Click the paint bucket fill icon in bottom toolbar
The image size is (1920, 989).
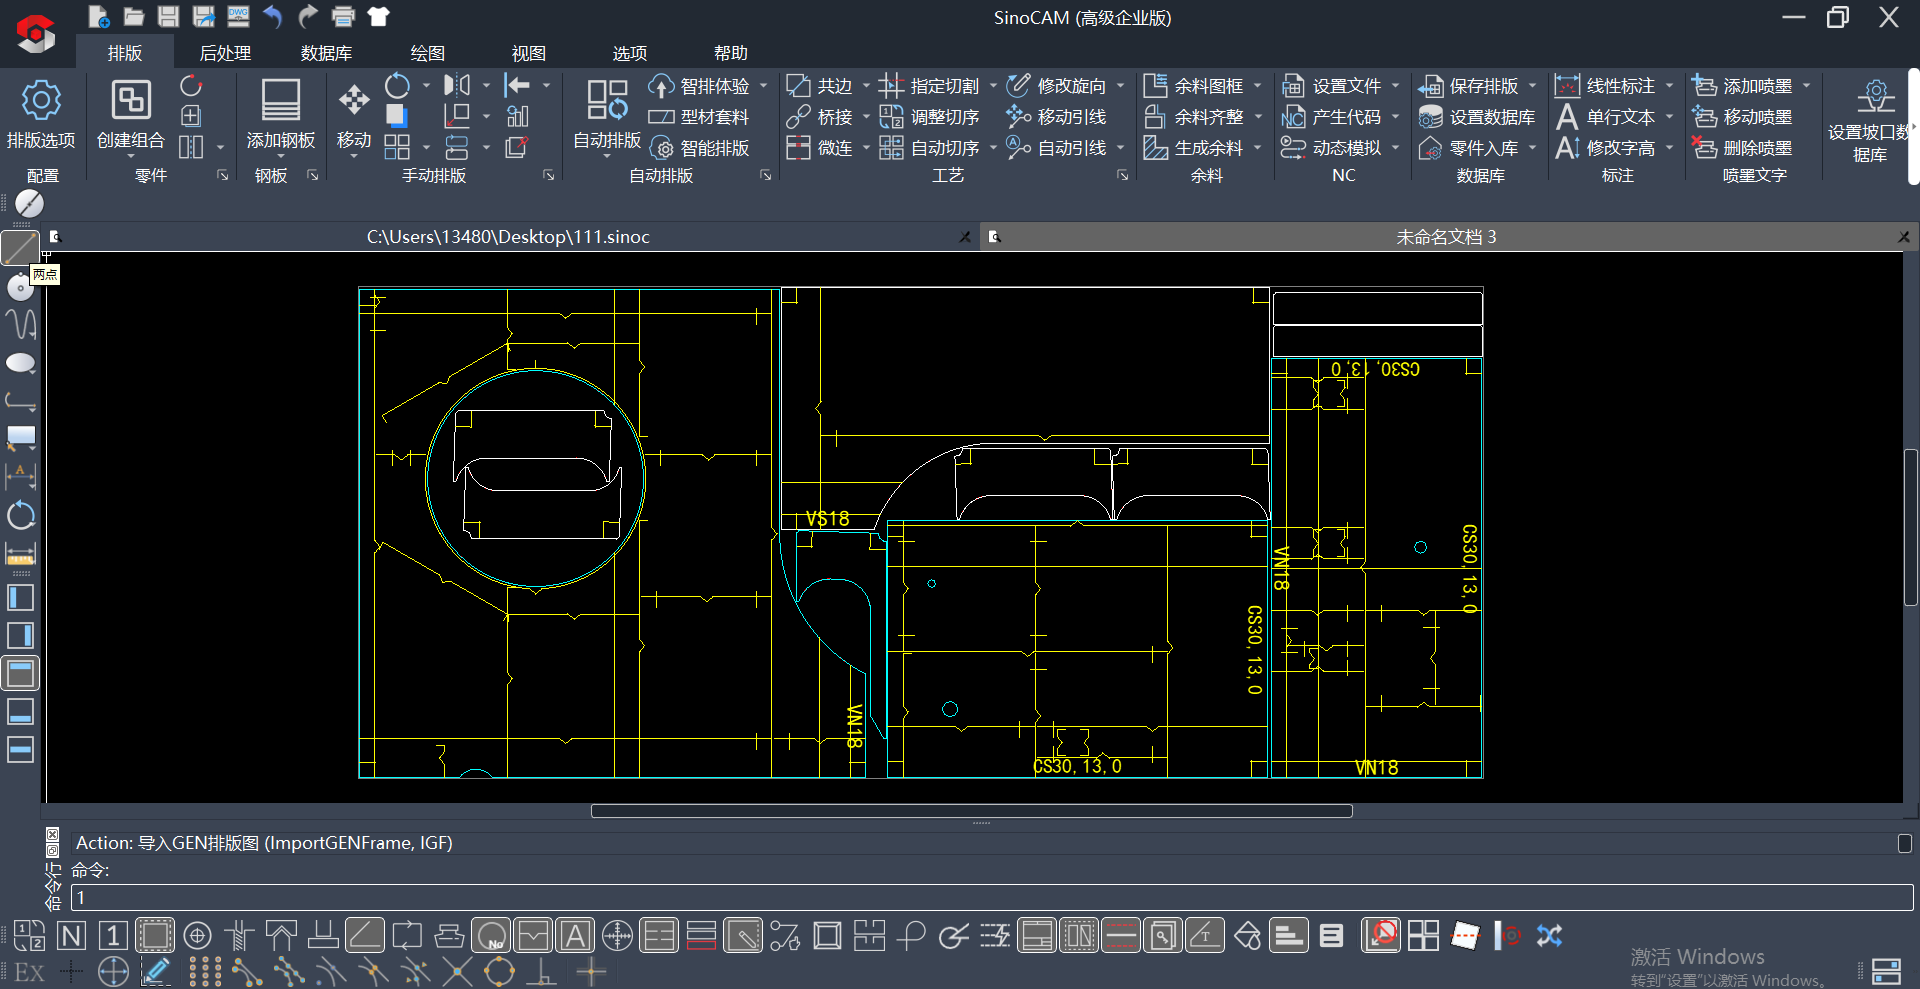point(1247,936)
